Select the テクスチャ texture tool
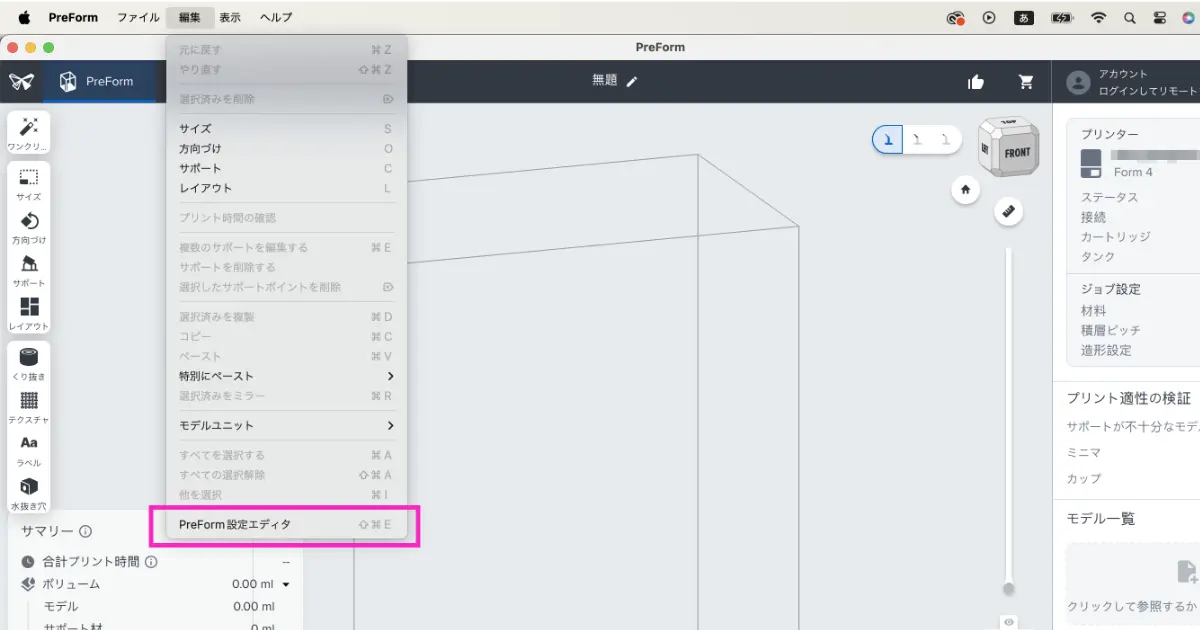This screenshot has height=630, width=1200. click(28, 406)
